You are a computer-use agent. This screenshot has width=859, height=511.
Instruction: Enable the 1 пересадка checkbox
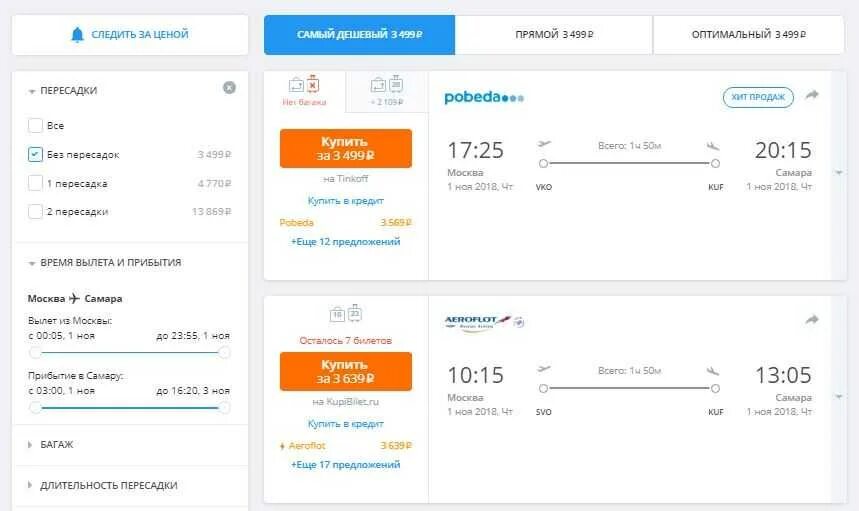coord(35,183)
